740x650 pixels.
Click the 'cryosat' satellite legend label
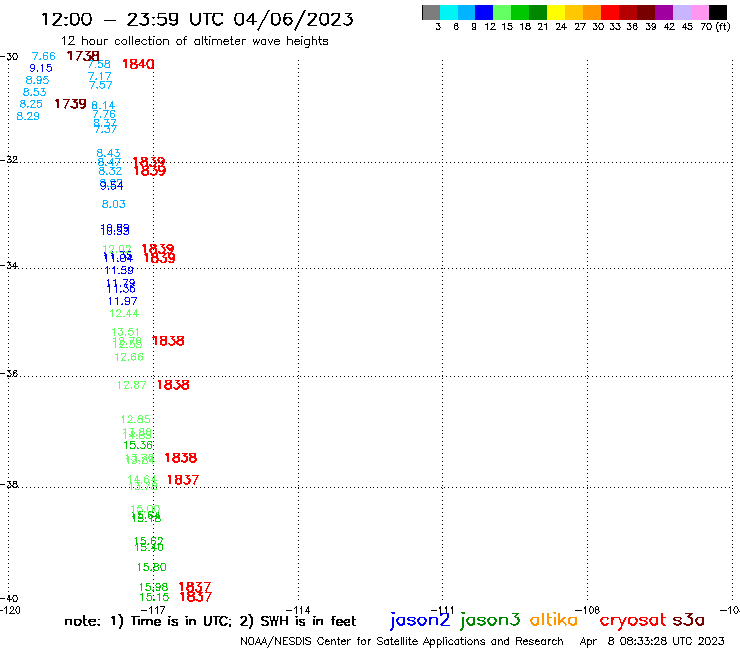click(x=632, y=620)
